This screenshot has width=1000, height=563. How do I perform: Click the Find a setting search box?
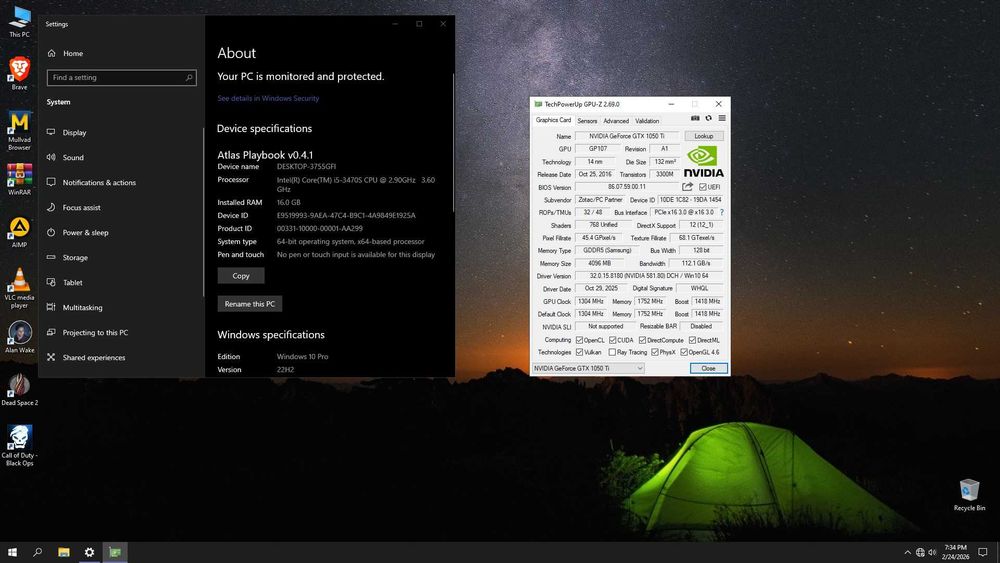coord(121,78)
